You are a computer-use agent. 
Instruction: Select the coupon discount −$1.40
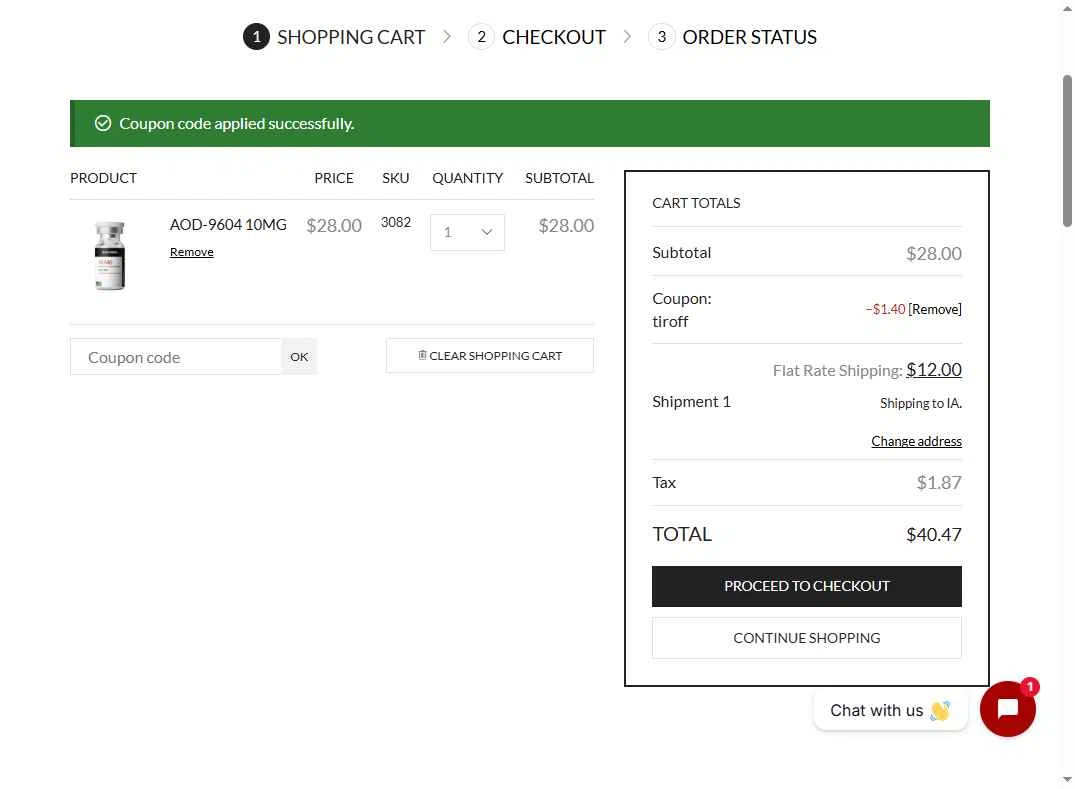pyautogui.click(x=885, y=309)
